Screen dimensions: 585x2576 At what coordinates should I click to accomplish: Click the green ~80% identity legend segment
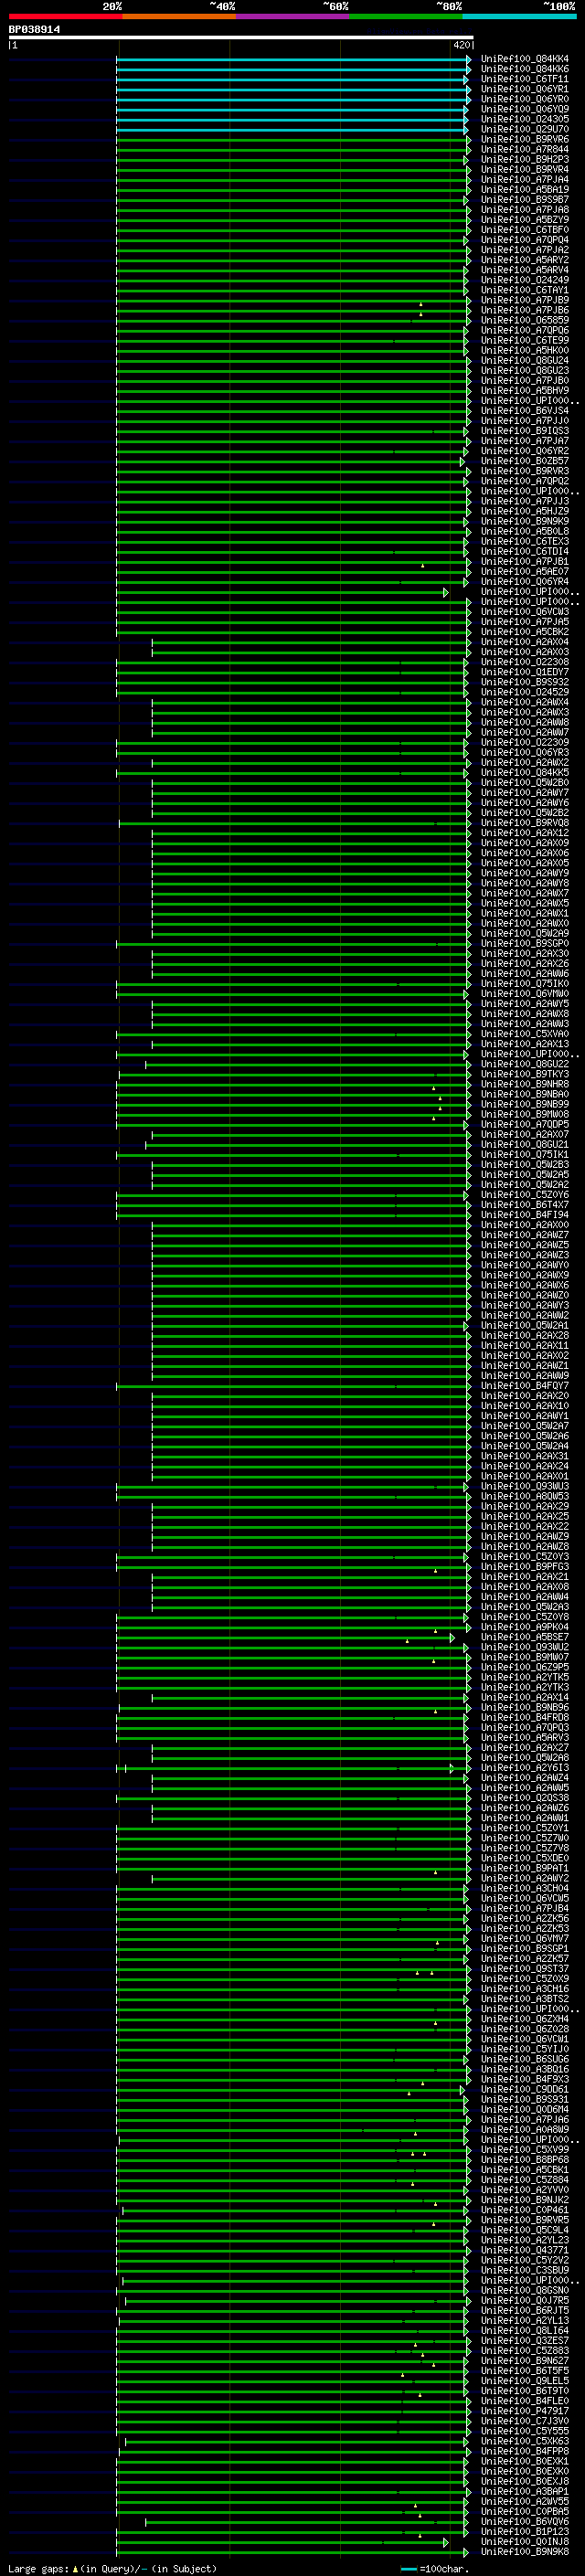[x=406, y=16]
